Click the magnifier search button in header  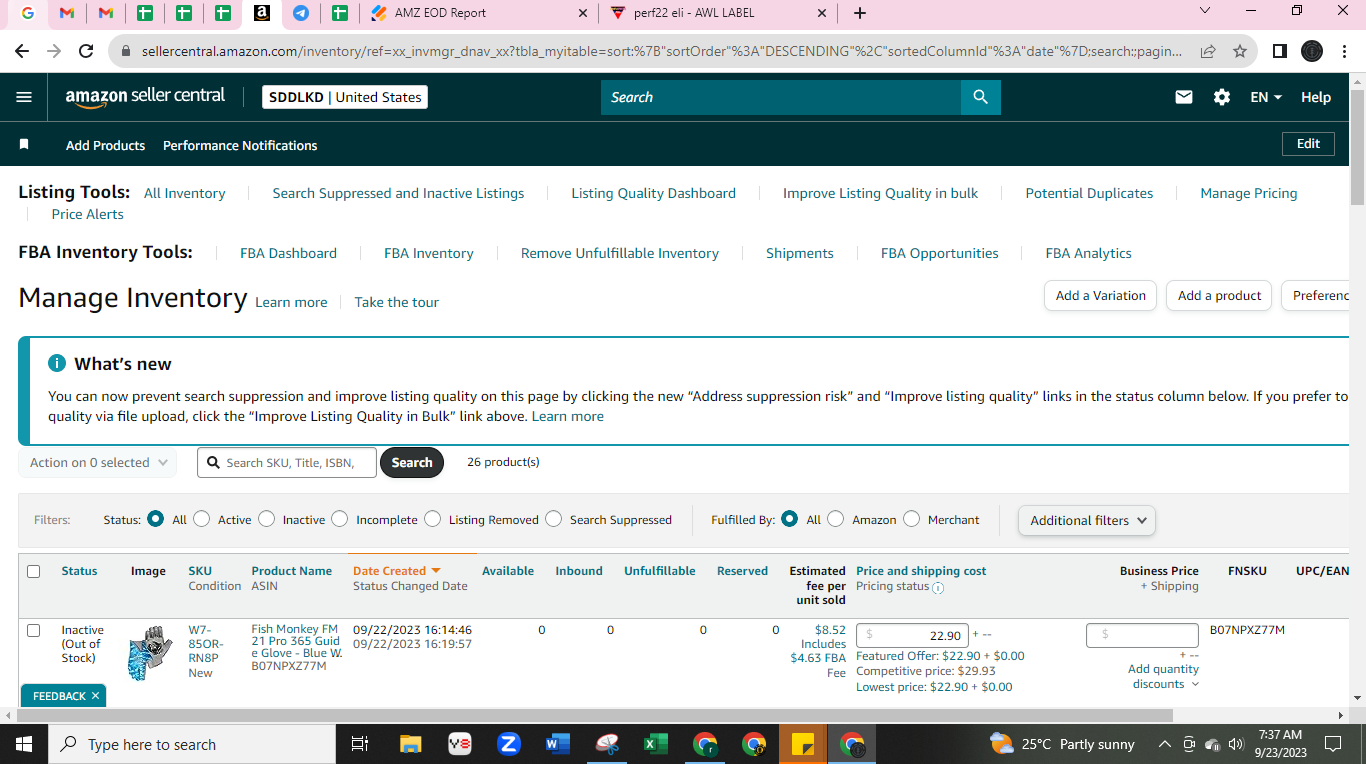pyautogui.click(x=980, y=97)
